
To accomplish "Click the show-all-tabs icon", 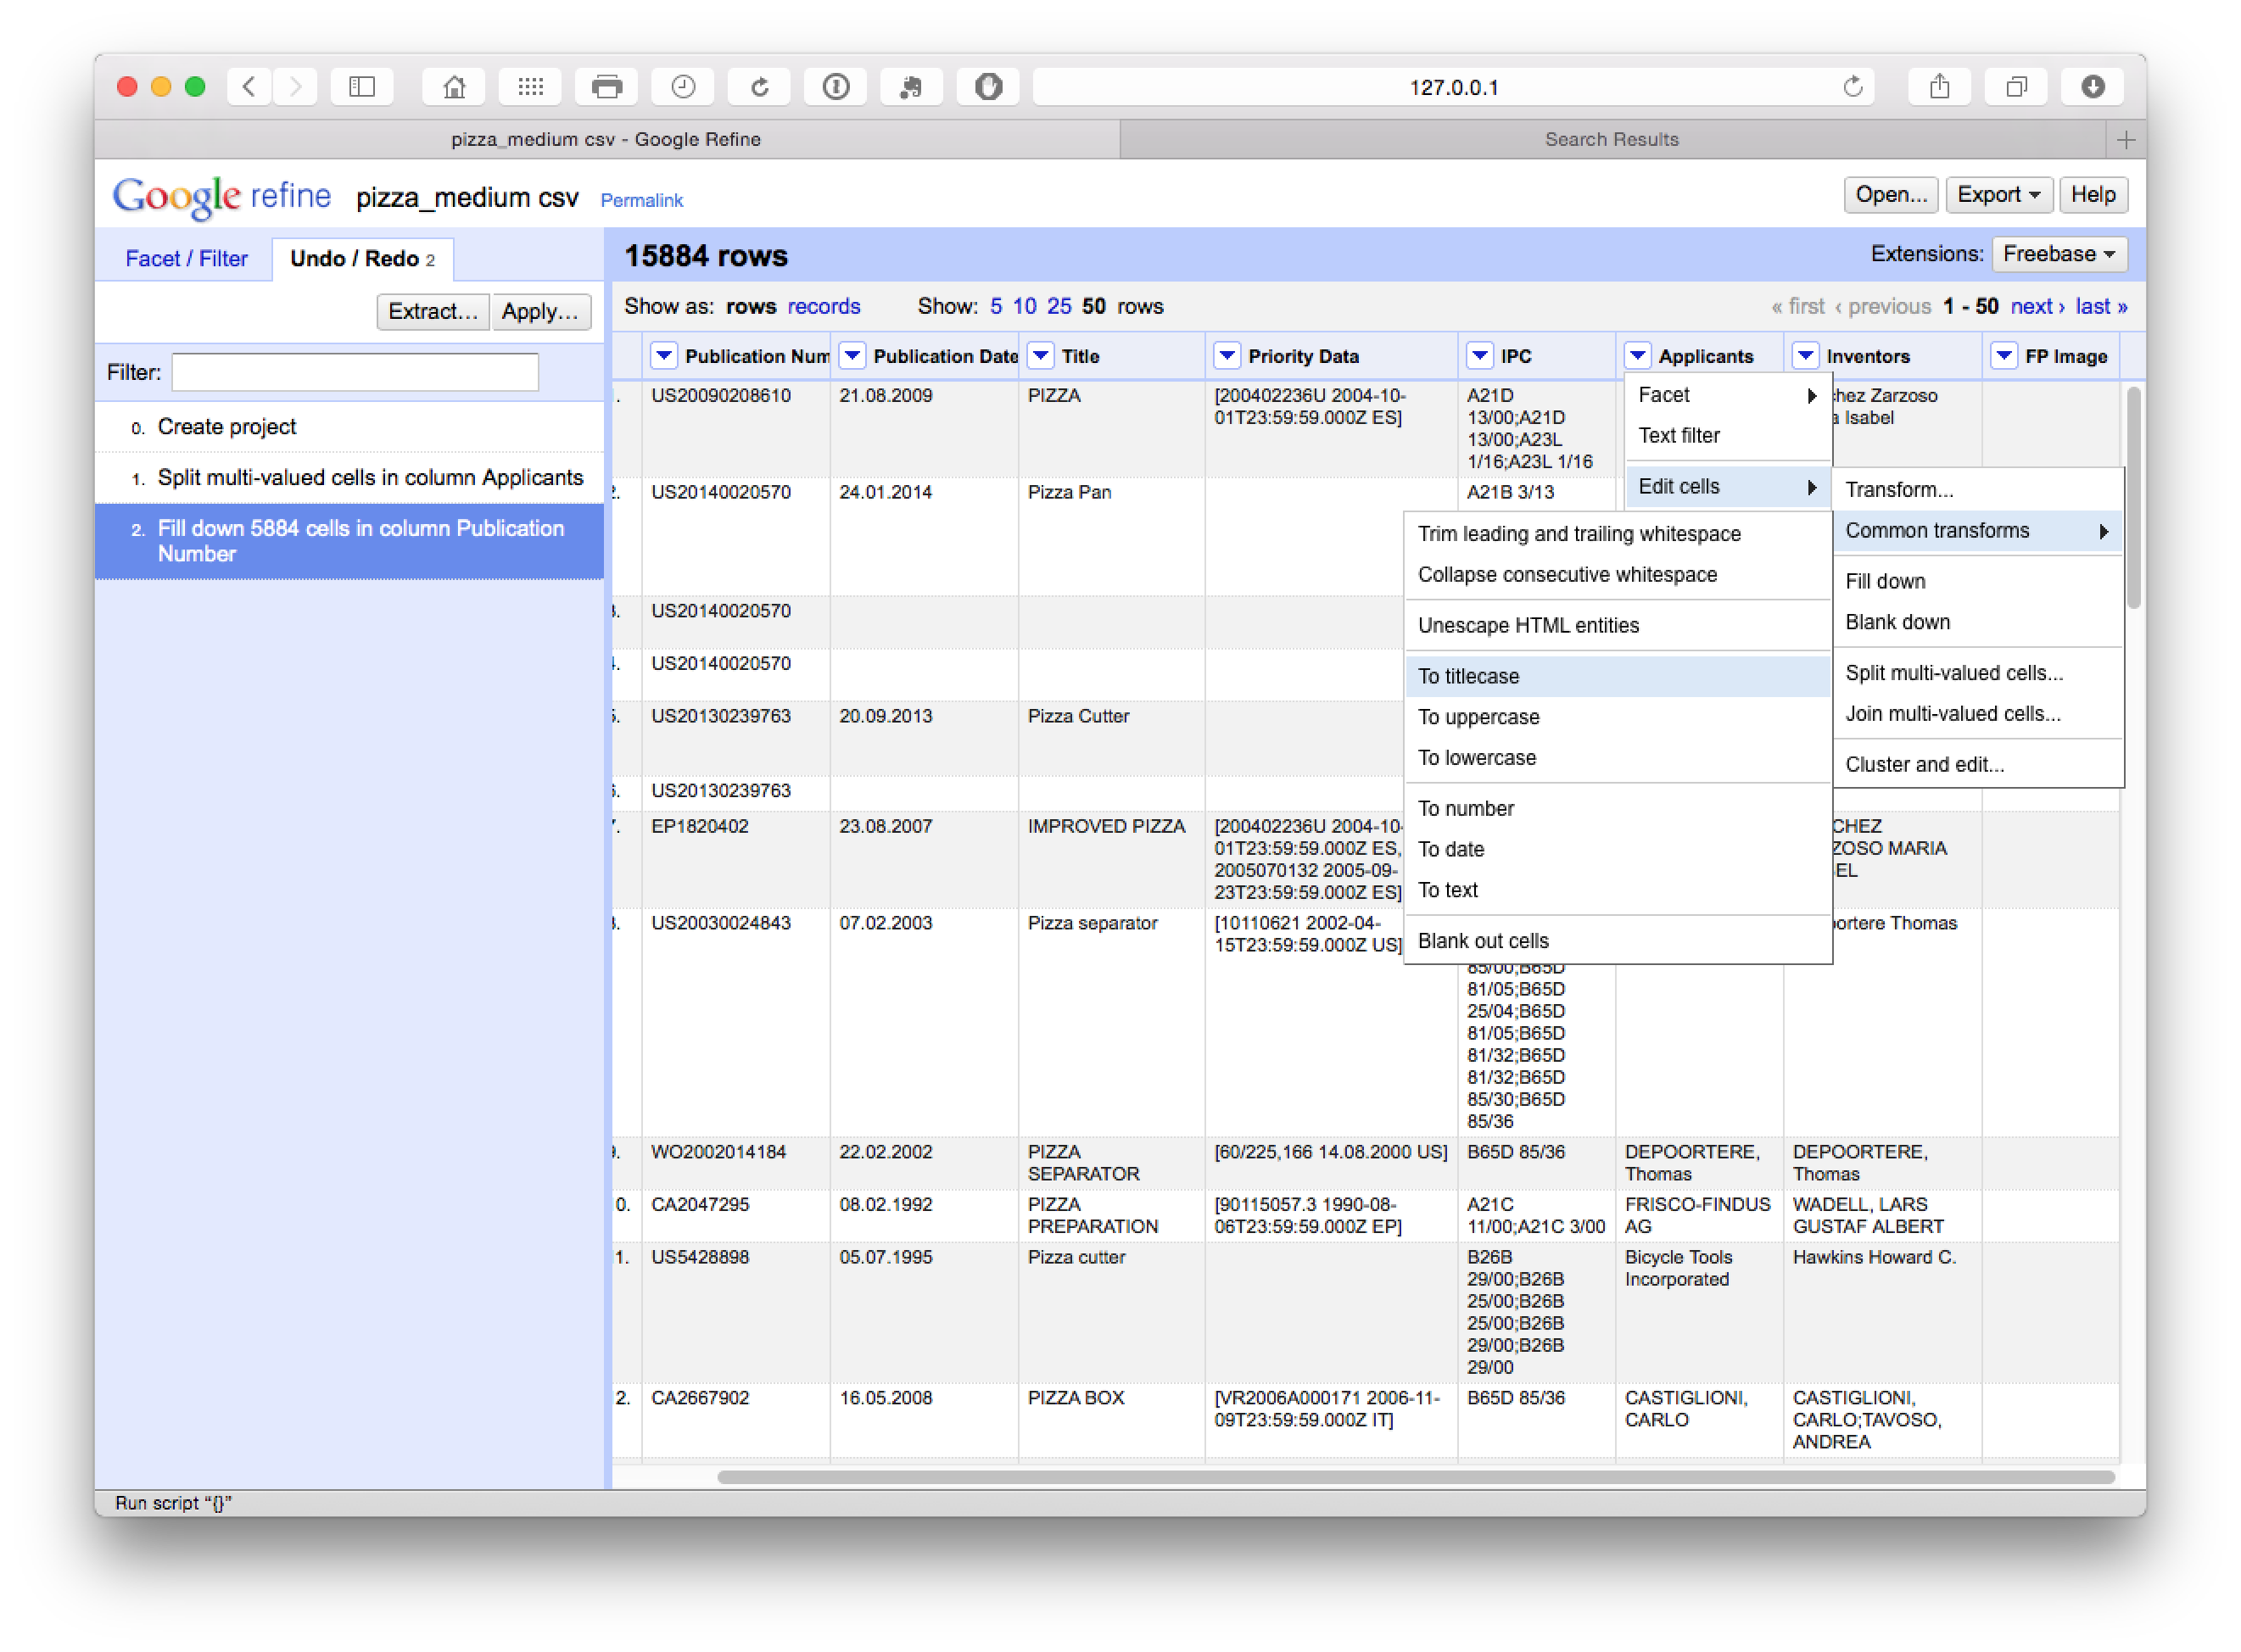I will (x=2016, y=87).
